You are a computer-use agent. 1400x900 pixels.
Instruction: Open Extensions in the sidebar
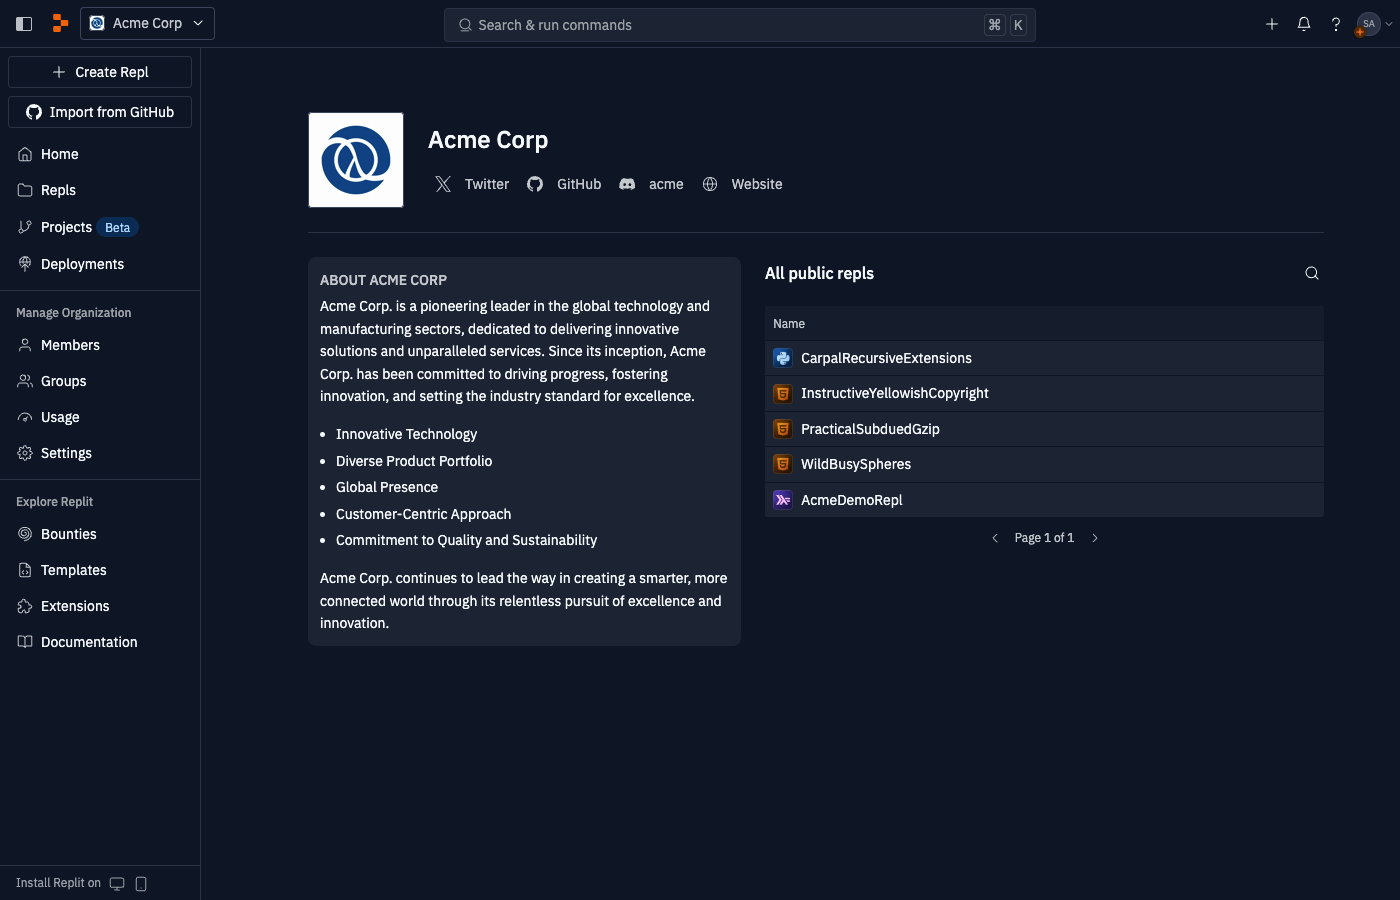pos(100,606)
